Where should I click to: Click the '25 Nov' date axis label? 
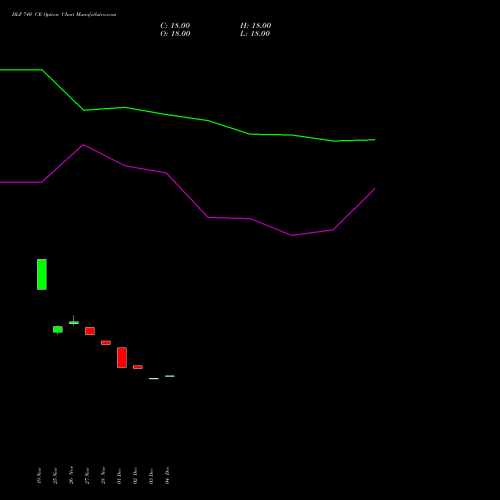55,475
